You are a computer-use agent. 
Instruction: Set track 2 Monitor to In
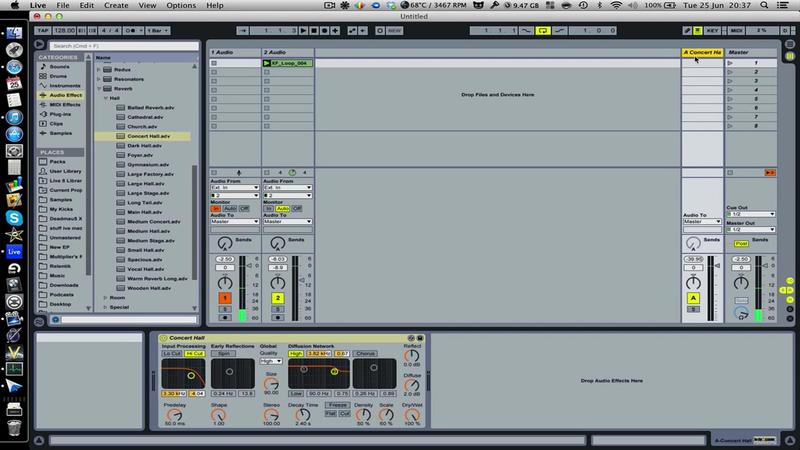pyautogui.click(x=268, y=209)
